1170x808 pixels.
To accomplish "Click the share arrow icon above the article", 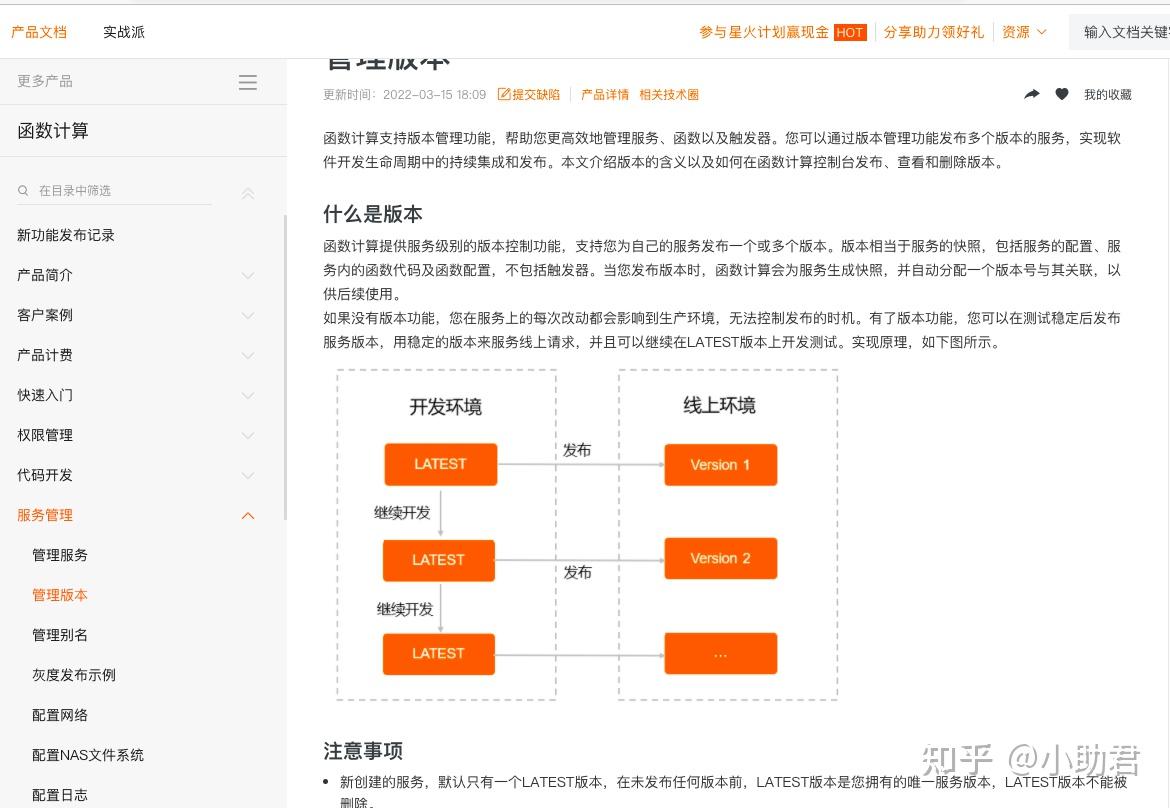I will (1032, 93).
